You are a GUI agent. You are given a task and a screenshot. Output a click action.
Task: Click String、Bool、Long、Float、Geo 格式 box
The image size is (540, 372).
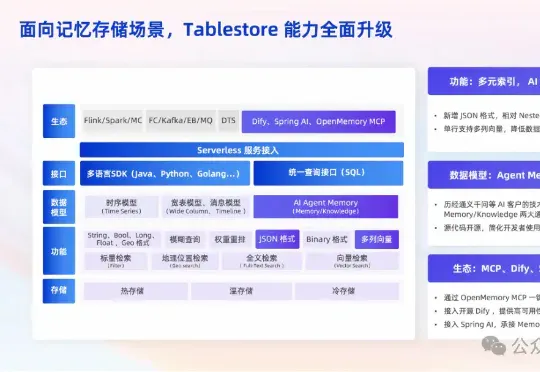point(122,239)
